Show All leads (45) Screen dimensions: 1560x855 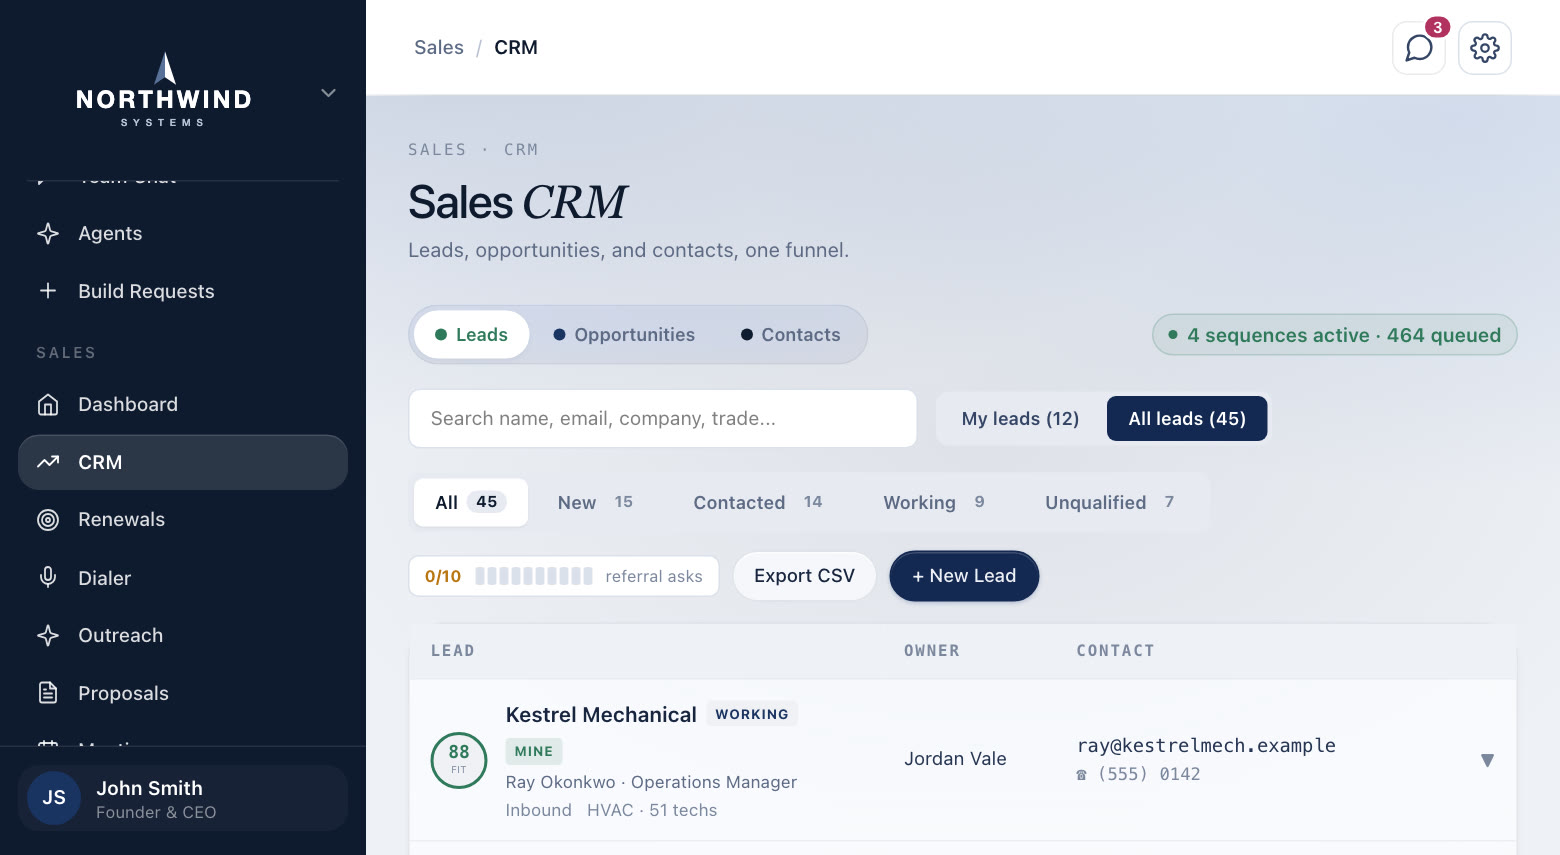pyautogui.click(x=1187, y=419)
